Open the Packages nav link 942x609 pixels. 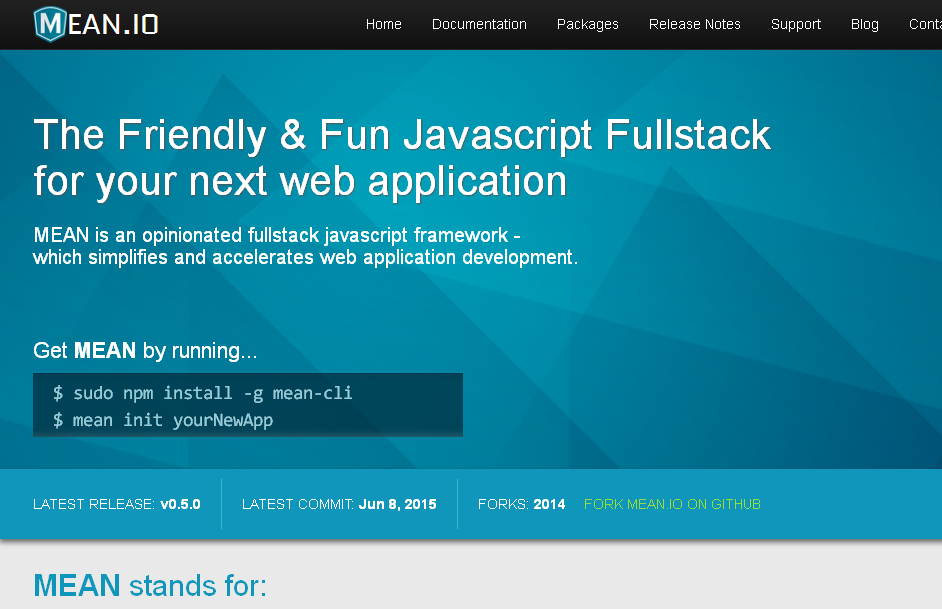587,24
